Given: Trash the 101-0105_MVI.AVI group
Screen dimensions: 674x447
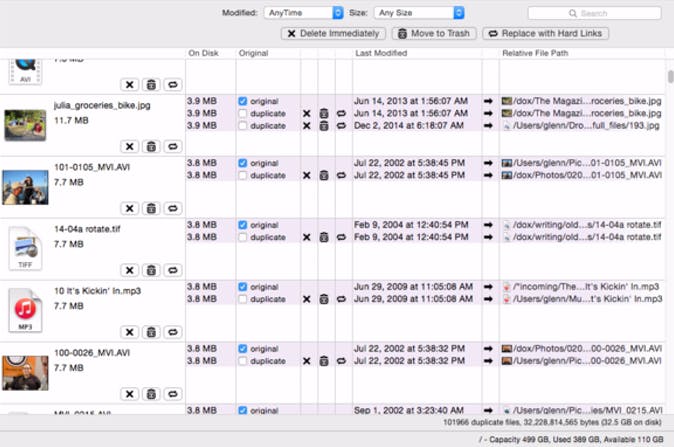Looking at the screenshot, I should pyautogui.click(x=151, y=208).
